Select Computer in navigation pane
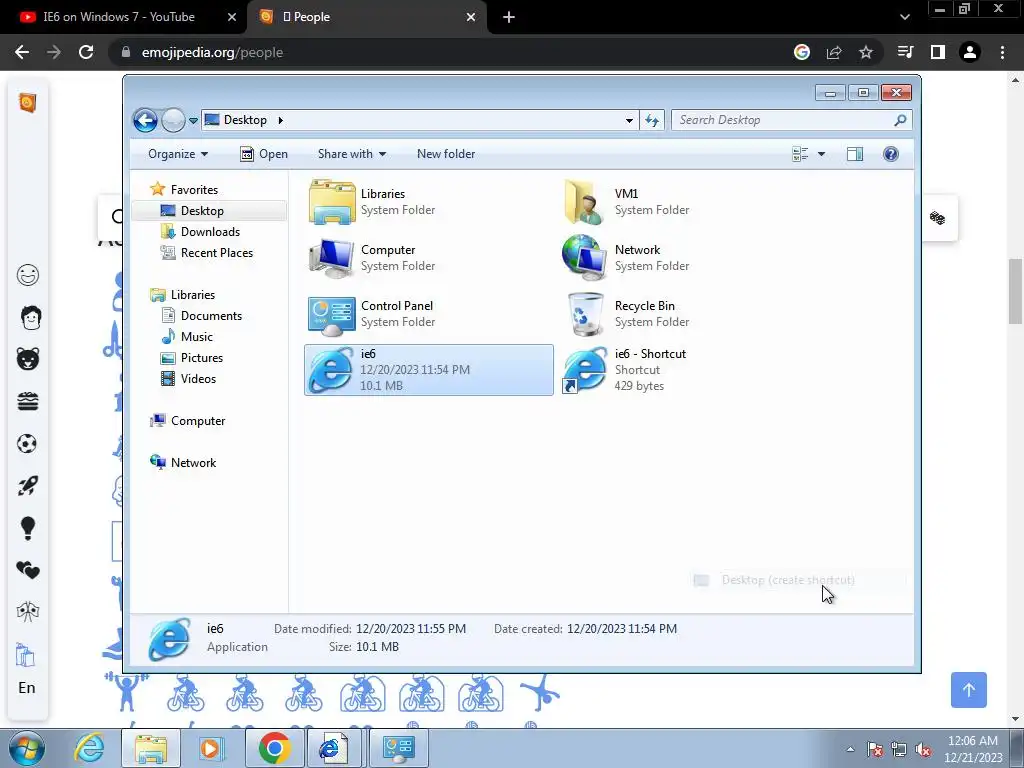This screenshot has height=768, width=1024. (x=198, y=421)
